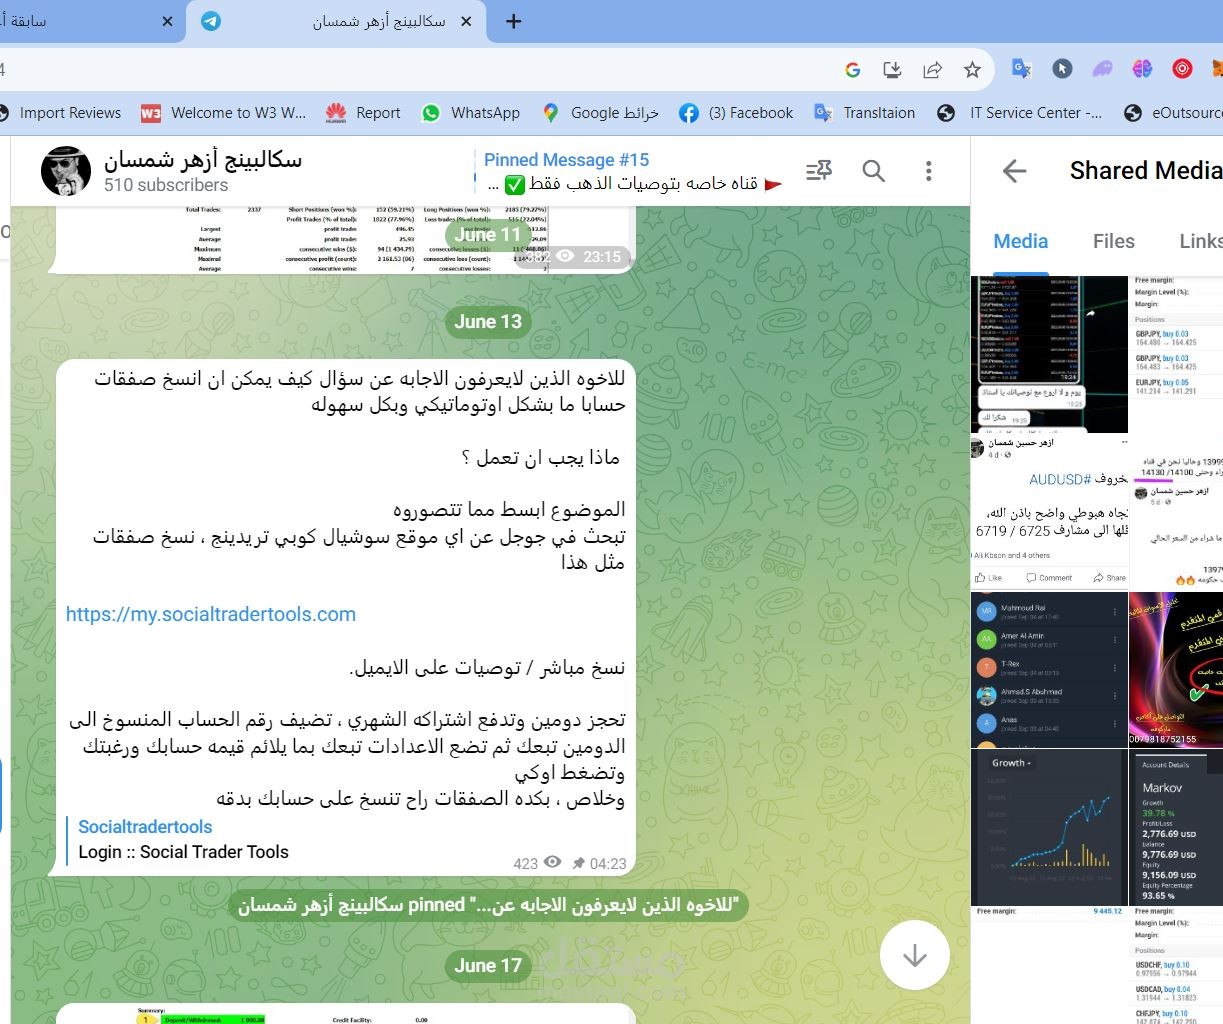The image size is (1223, 1024).
Task: Switch to the Files tab
Action: 1114,241
